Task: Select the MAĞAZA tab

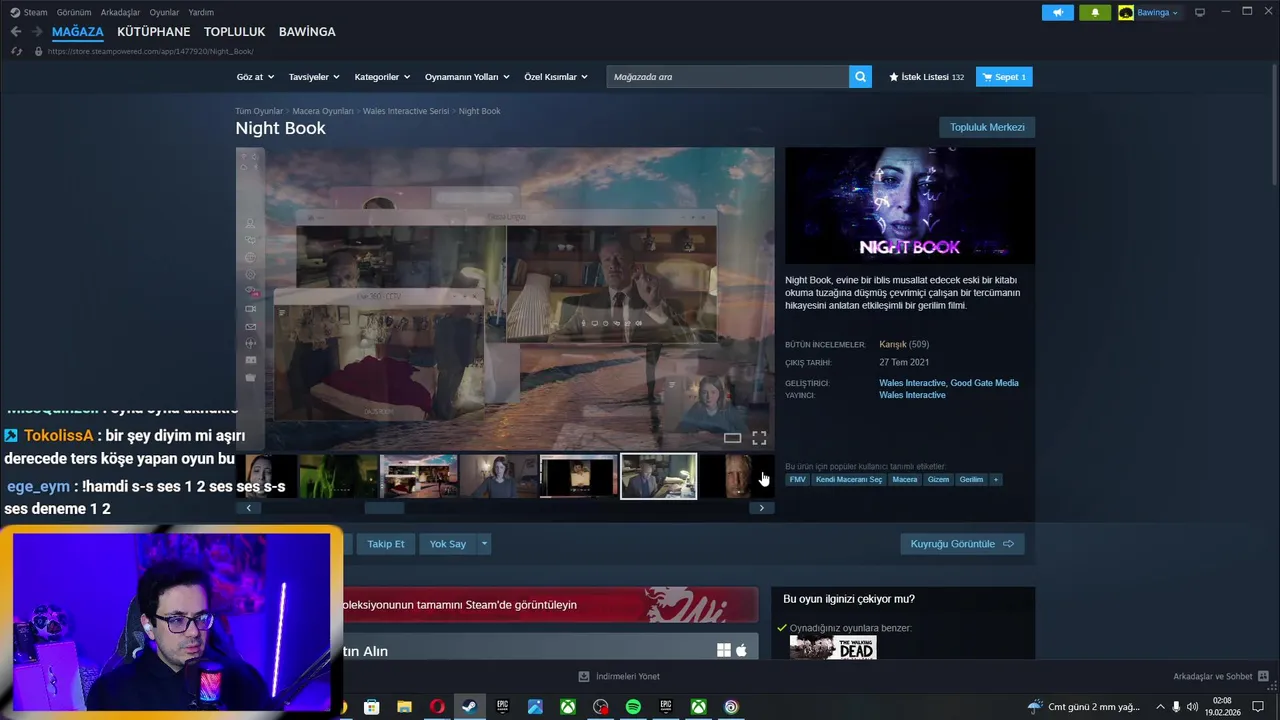Action: click(x=78, y=32)
